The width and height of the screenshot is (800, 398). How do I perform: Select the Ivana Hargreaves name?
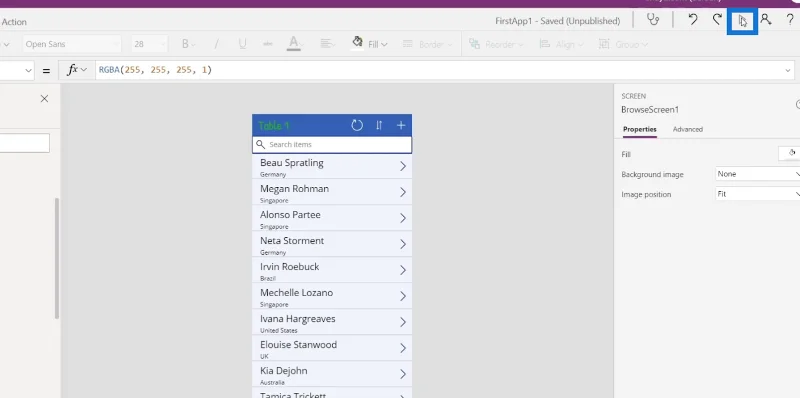[x=298, y=319]
